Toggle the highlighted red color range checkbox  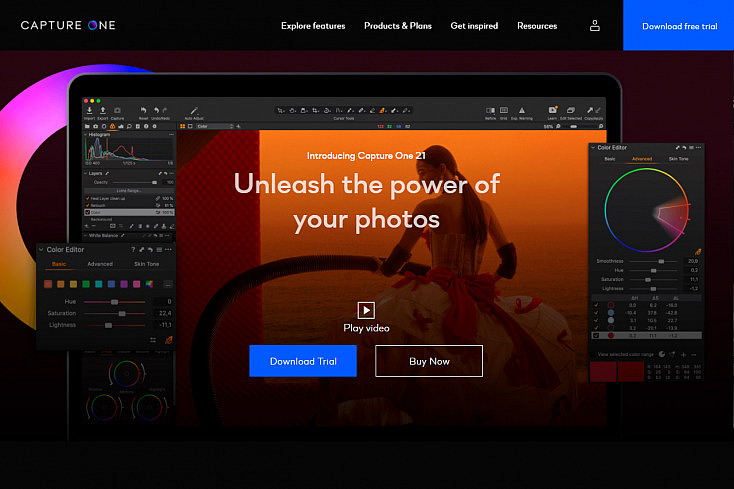596,336
